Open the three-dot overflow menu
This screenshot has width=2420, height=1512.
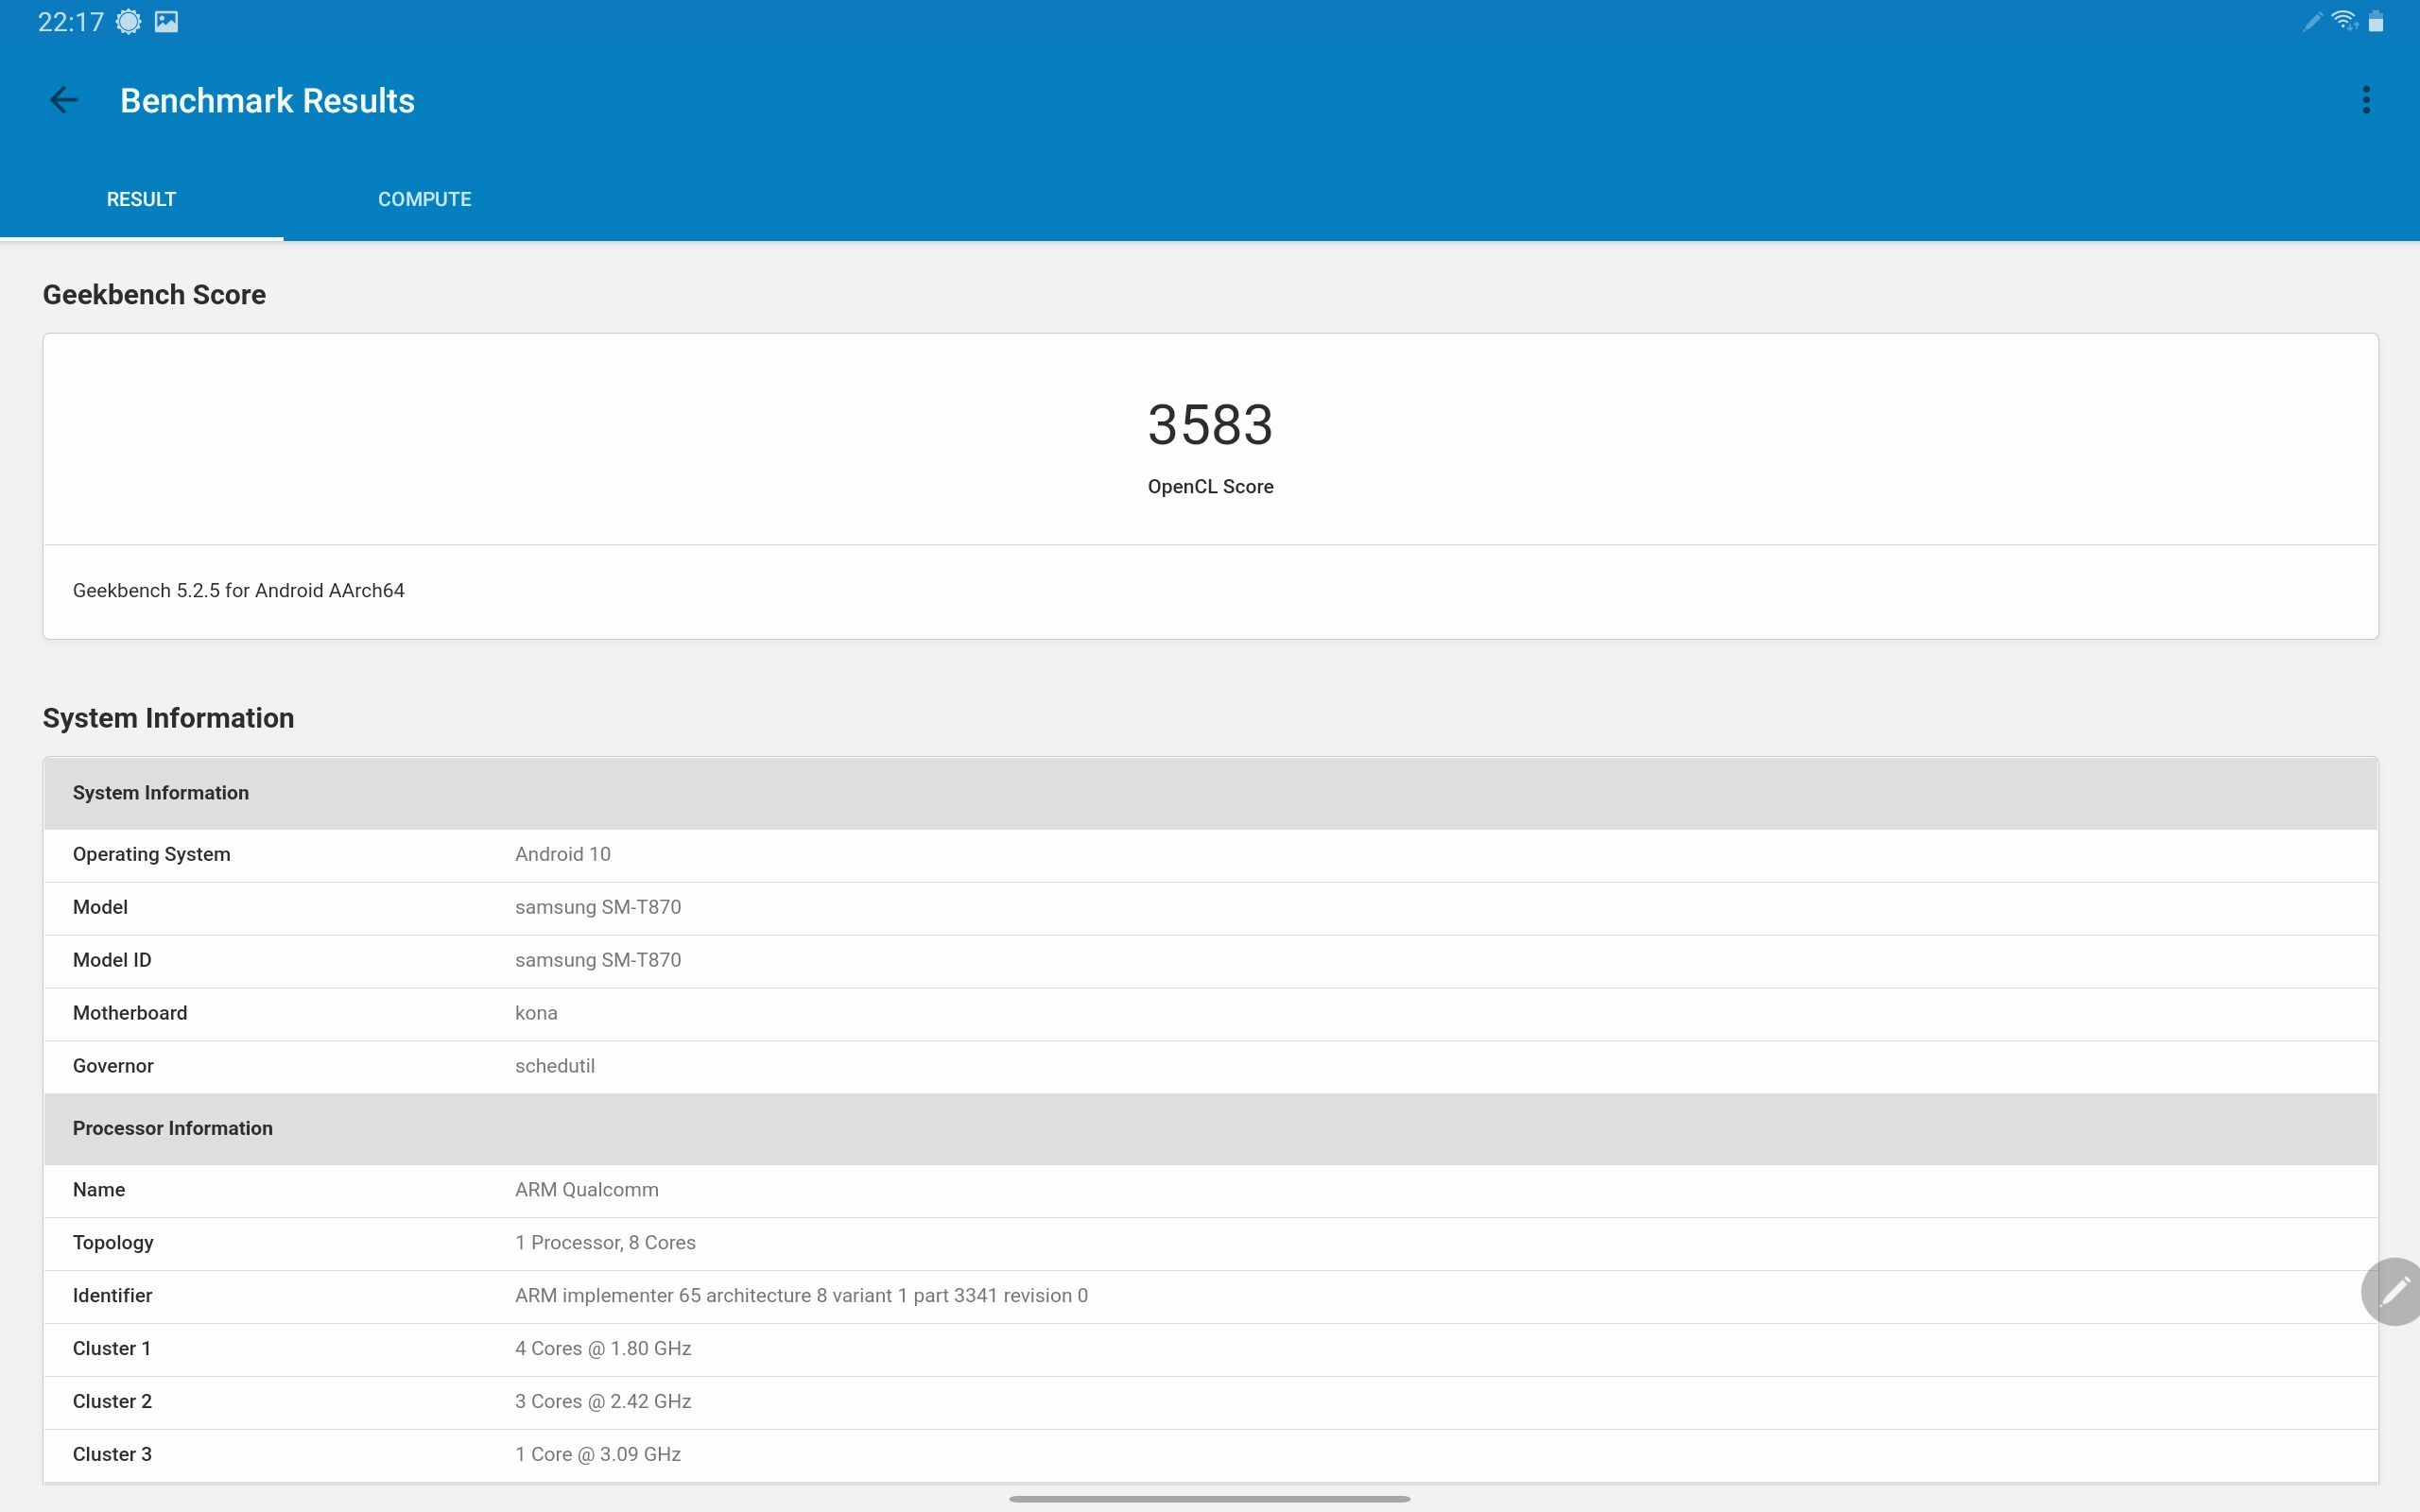click(x=2365, y=100)
